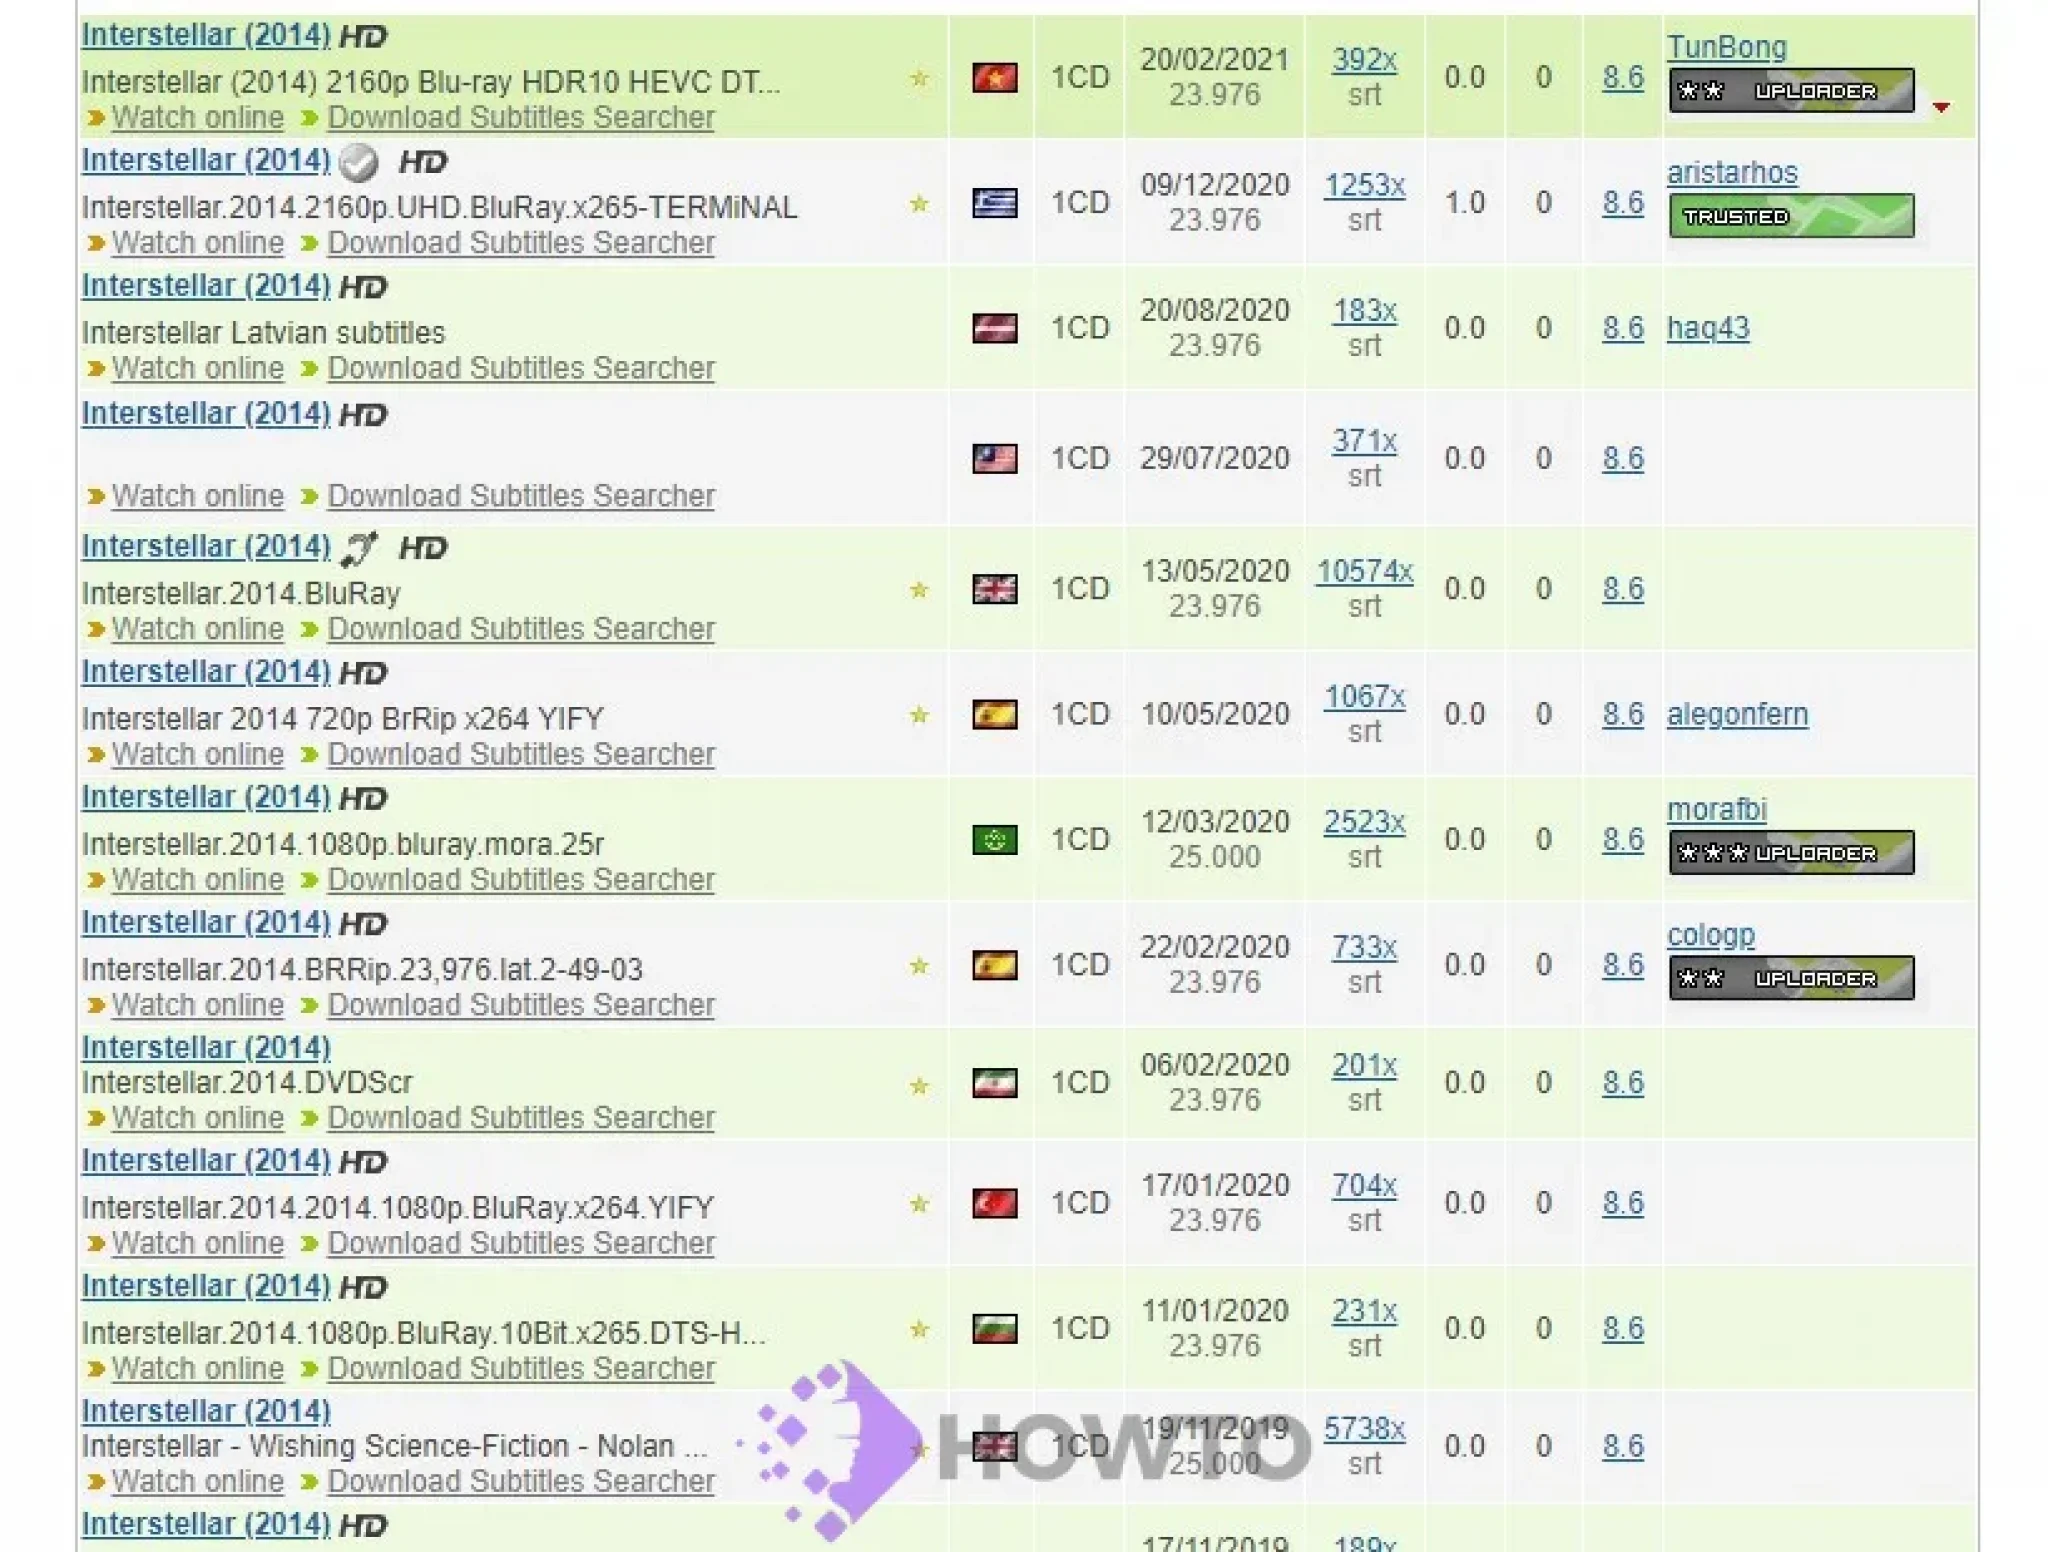Open uploader profile aristarhos
This screenshot has width=2048, height=1552.
click(x=1731, y=173)
